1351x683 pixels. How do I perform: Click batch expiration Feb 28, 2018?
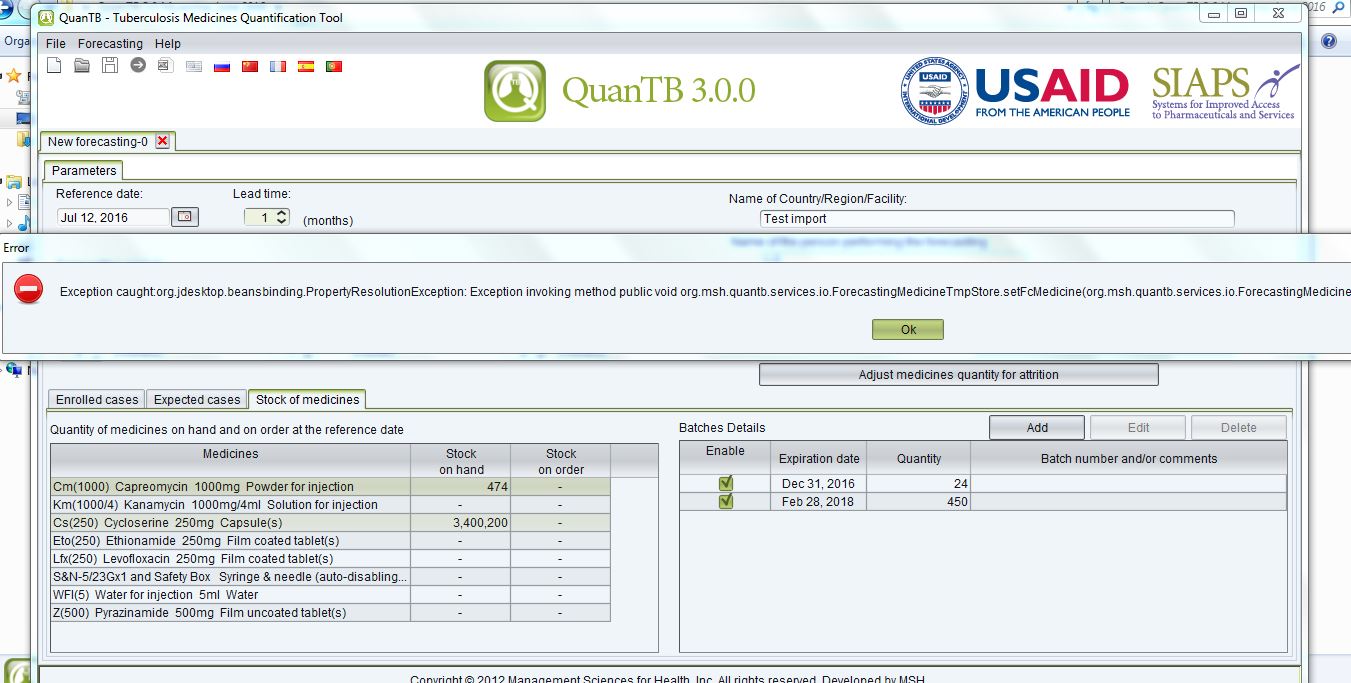pos(819,501)
